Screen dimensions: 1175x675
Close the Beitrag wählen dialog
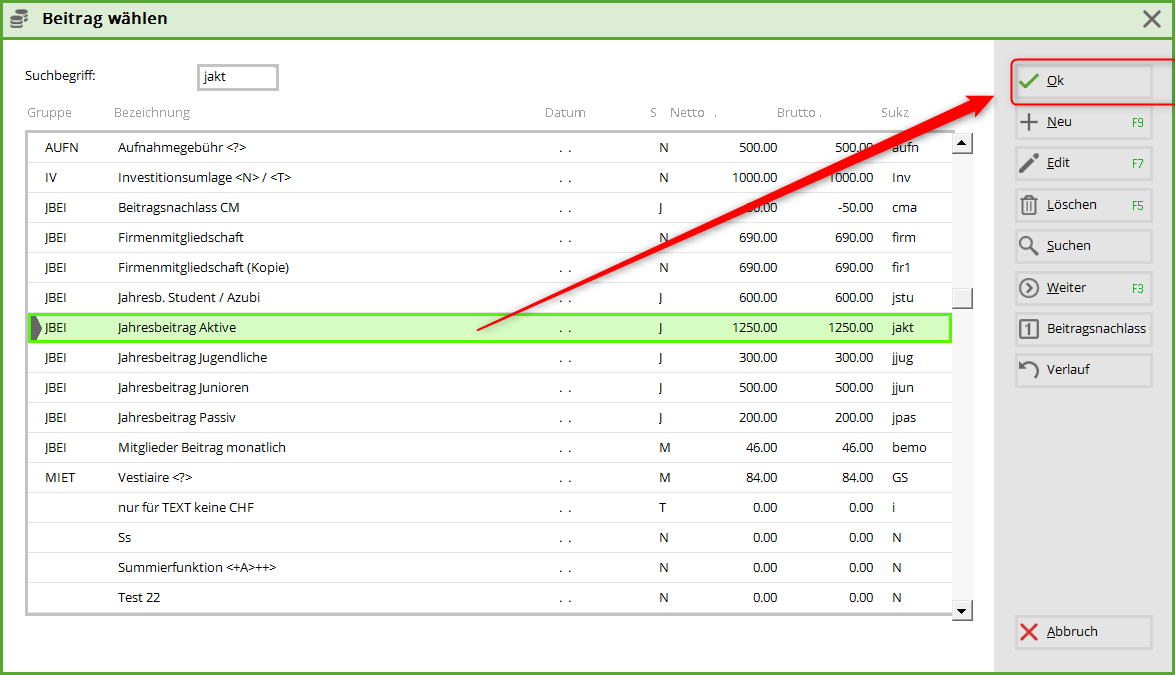point(1151,19)
